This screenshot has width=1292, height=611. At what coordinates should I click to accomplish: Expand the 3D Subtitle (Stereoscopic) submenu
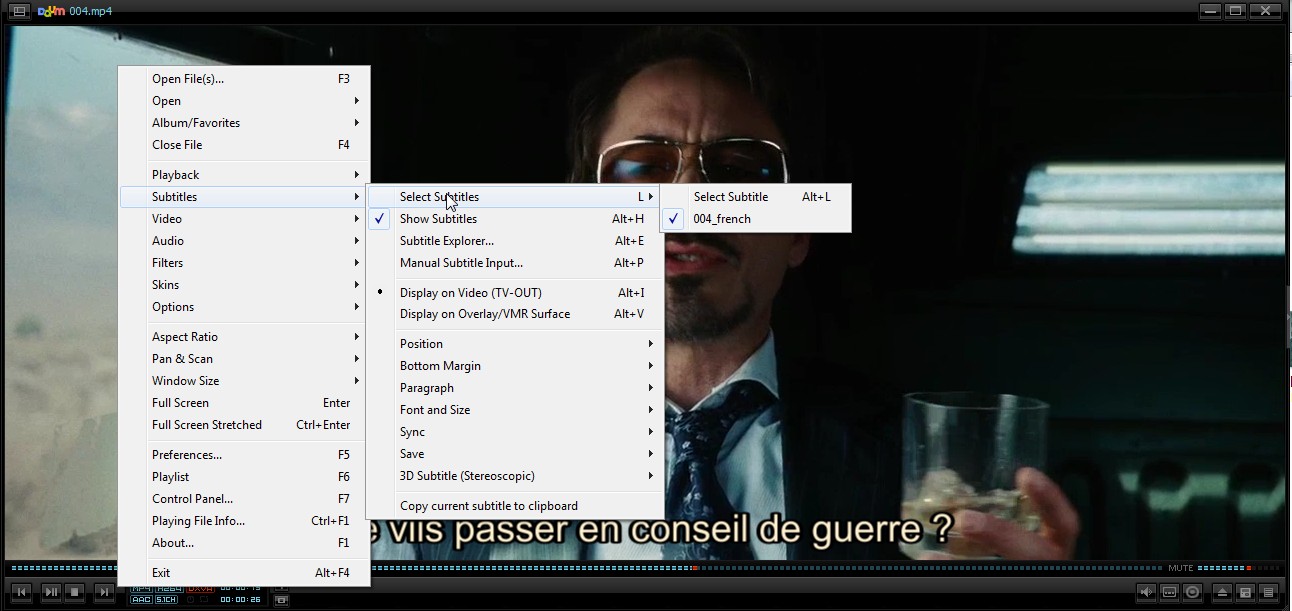click(x=514, y=476)
